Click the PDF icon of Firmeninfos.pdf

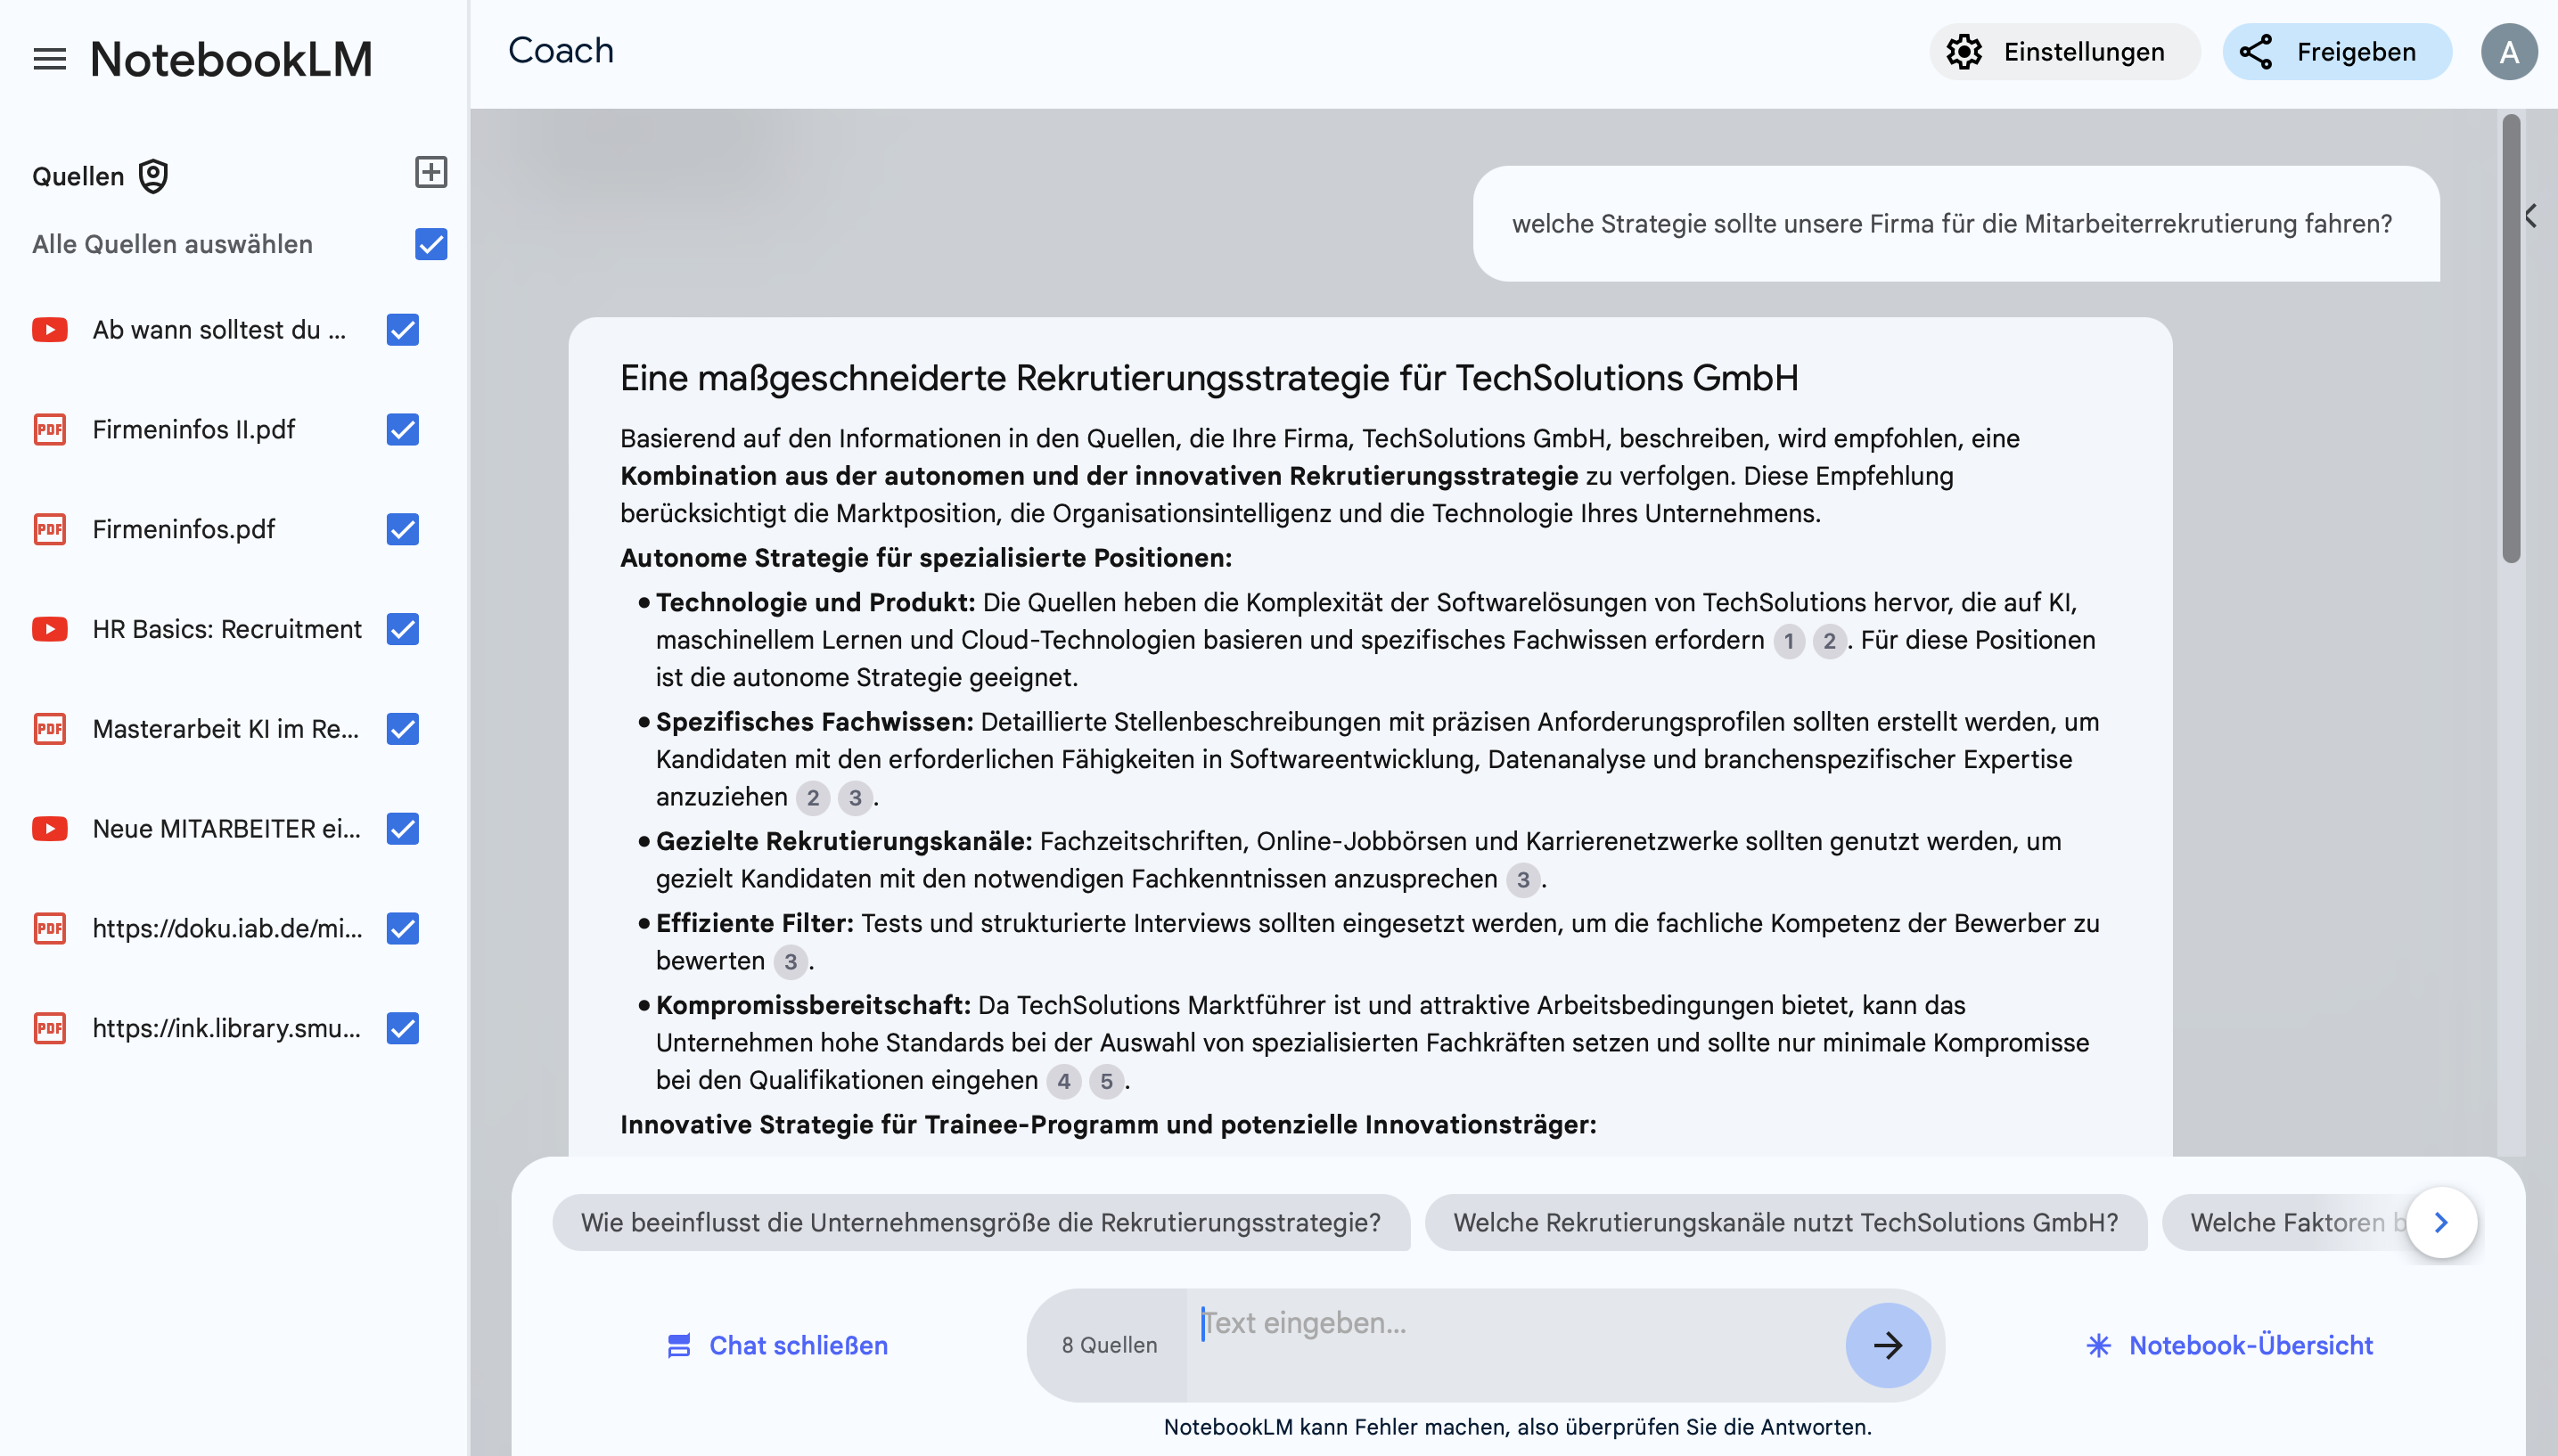point(50,529)
